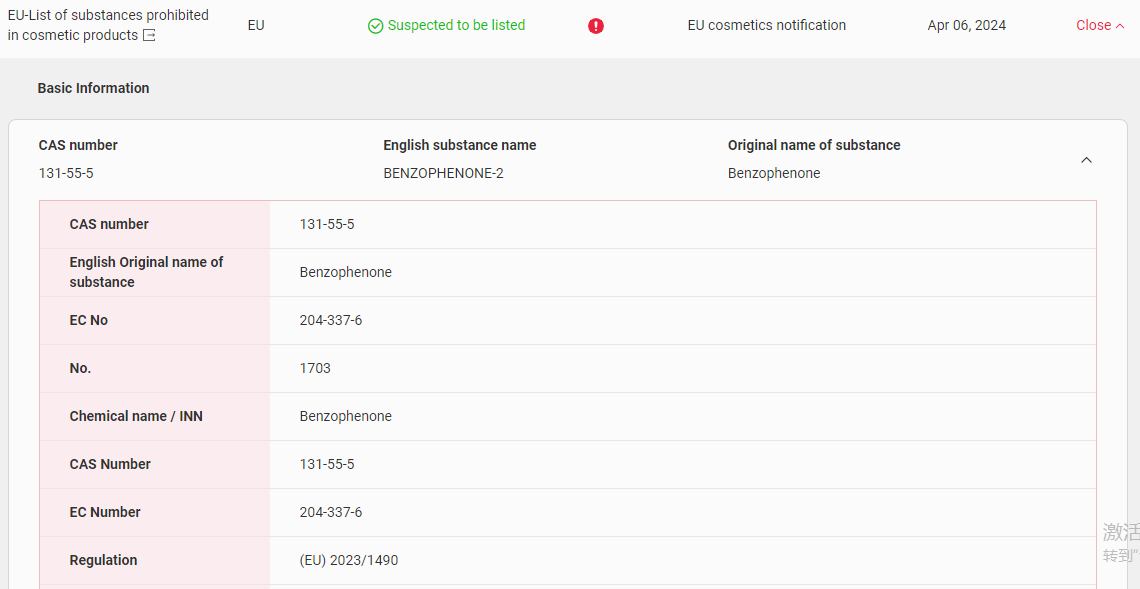Click the EC Number row label
Screen dimensions: 1140x589
point(105,512)
